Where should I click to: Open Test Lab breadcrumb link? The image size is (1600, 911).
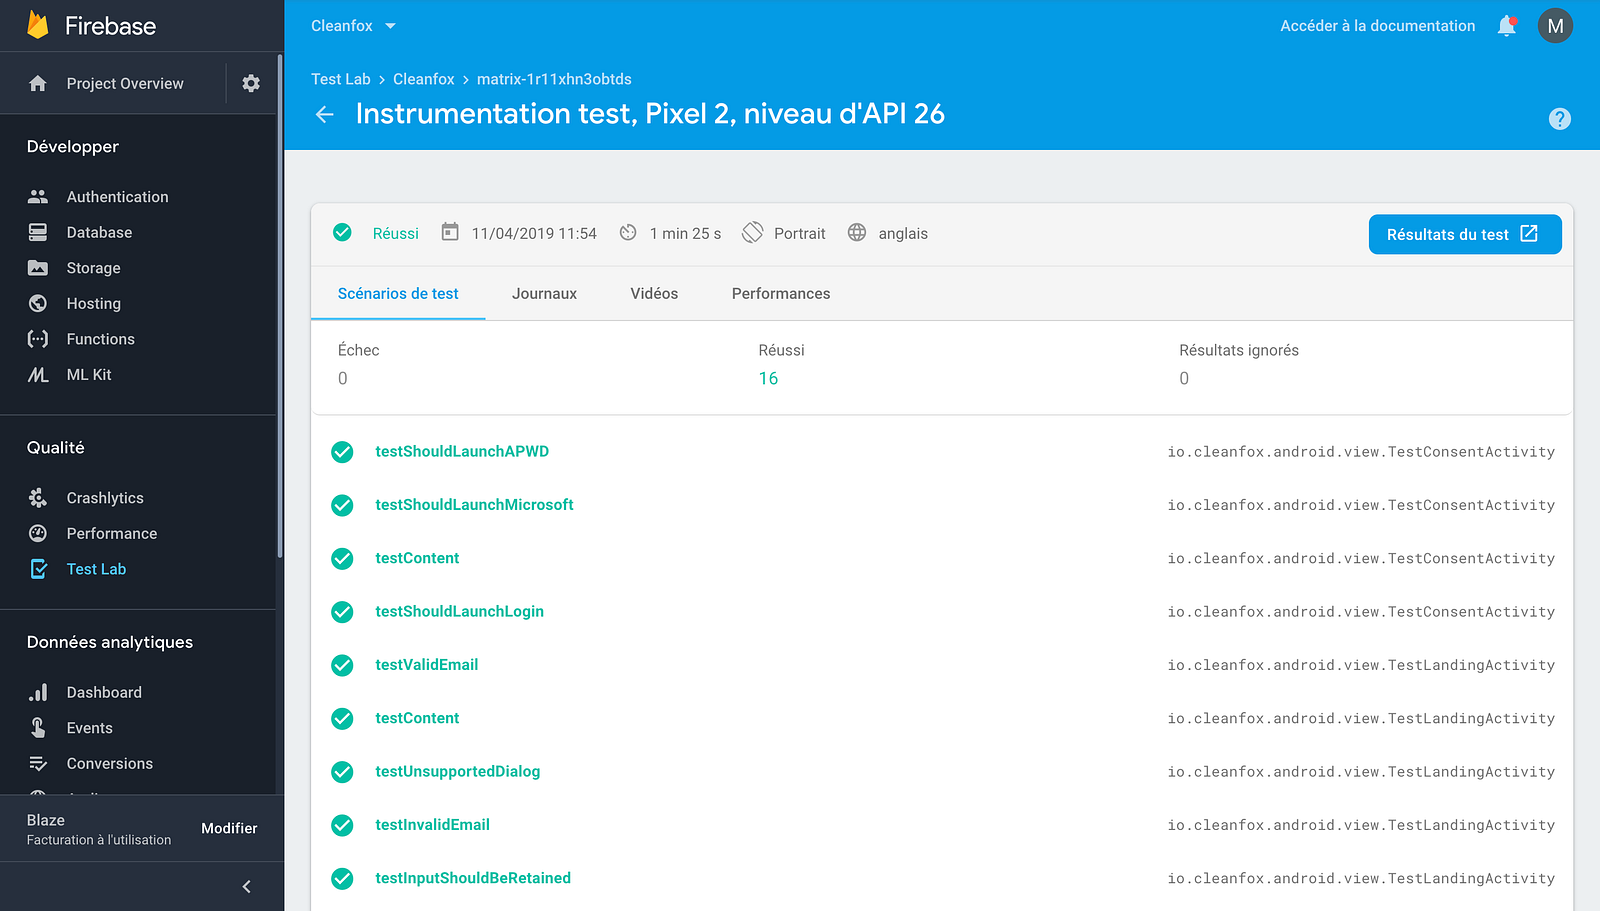pos(340,79)
